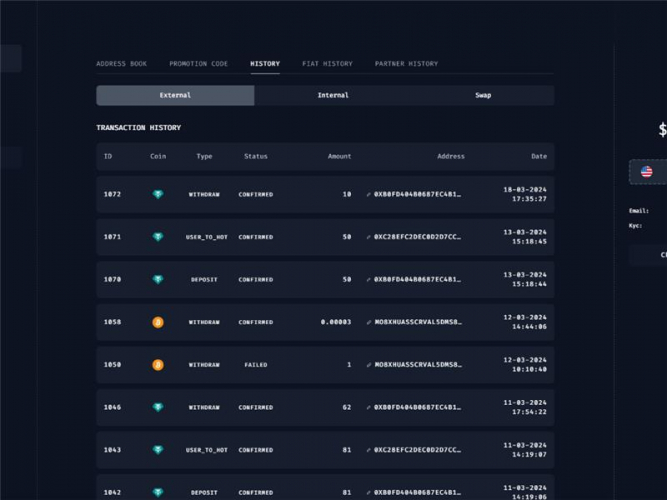The width and height of the screenshot is (667, 500).
Task: Click the Amount column header
Action: (339, 156)
